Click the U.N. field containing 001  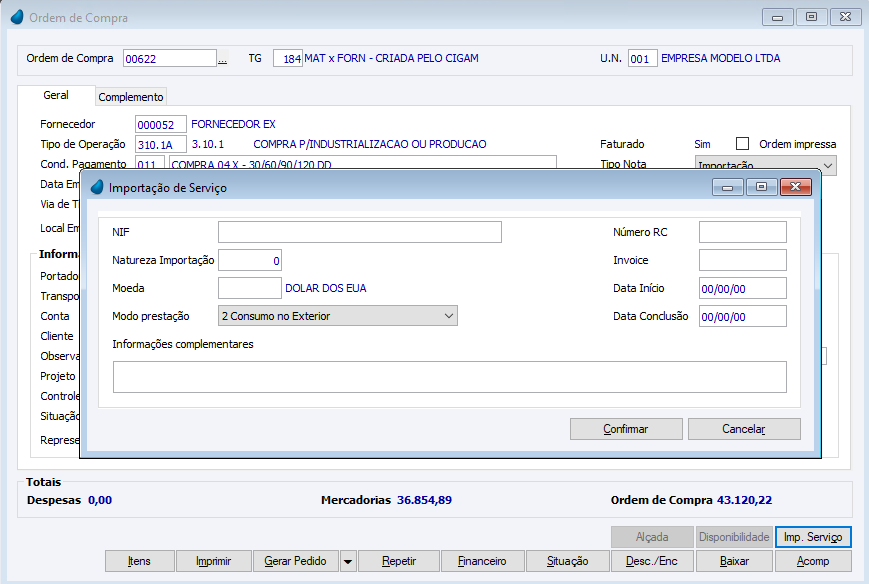pyautogui.click(x=643, y=58)
